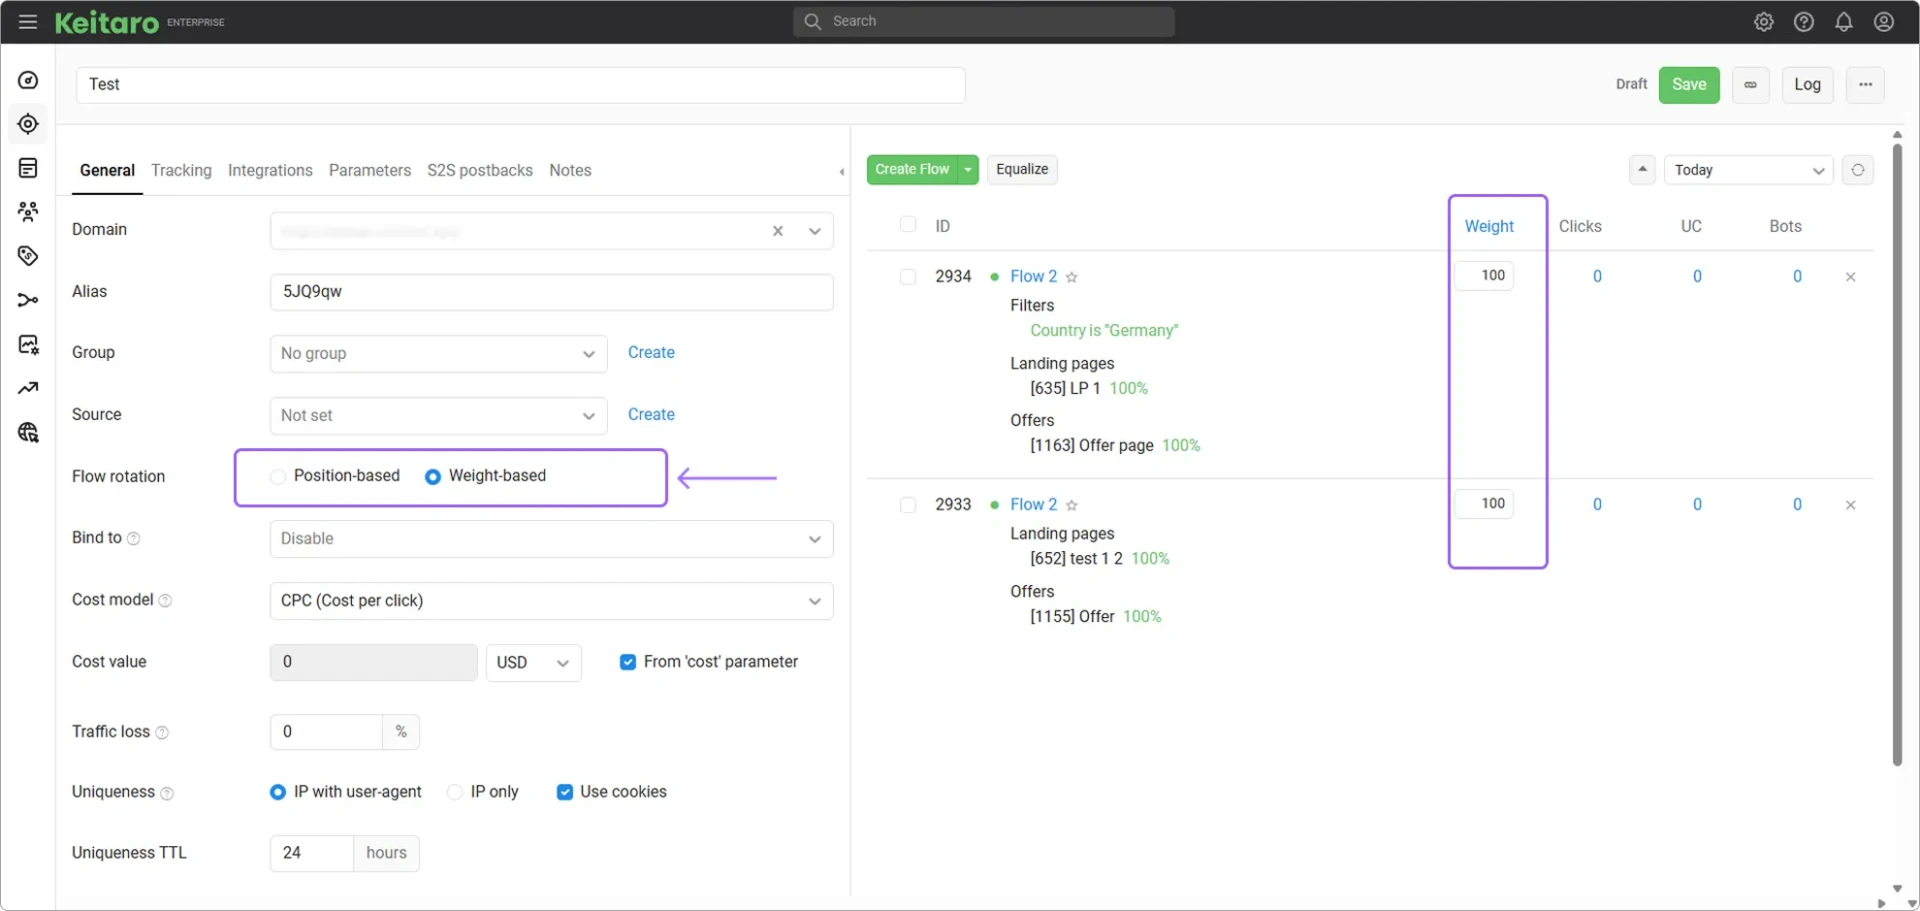Screen dimensions: 1920x911
Task: Click the refresh icon beside Today
Action: [1857, 170]
